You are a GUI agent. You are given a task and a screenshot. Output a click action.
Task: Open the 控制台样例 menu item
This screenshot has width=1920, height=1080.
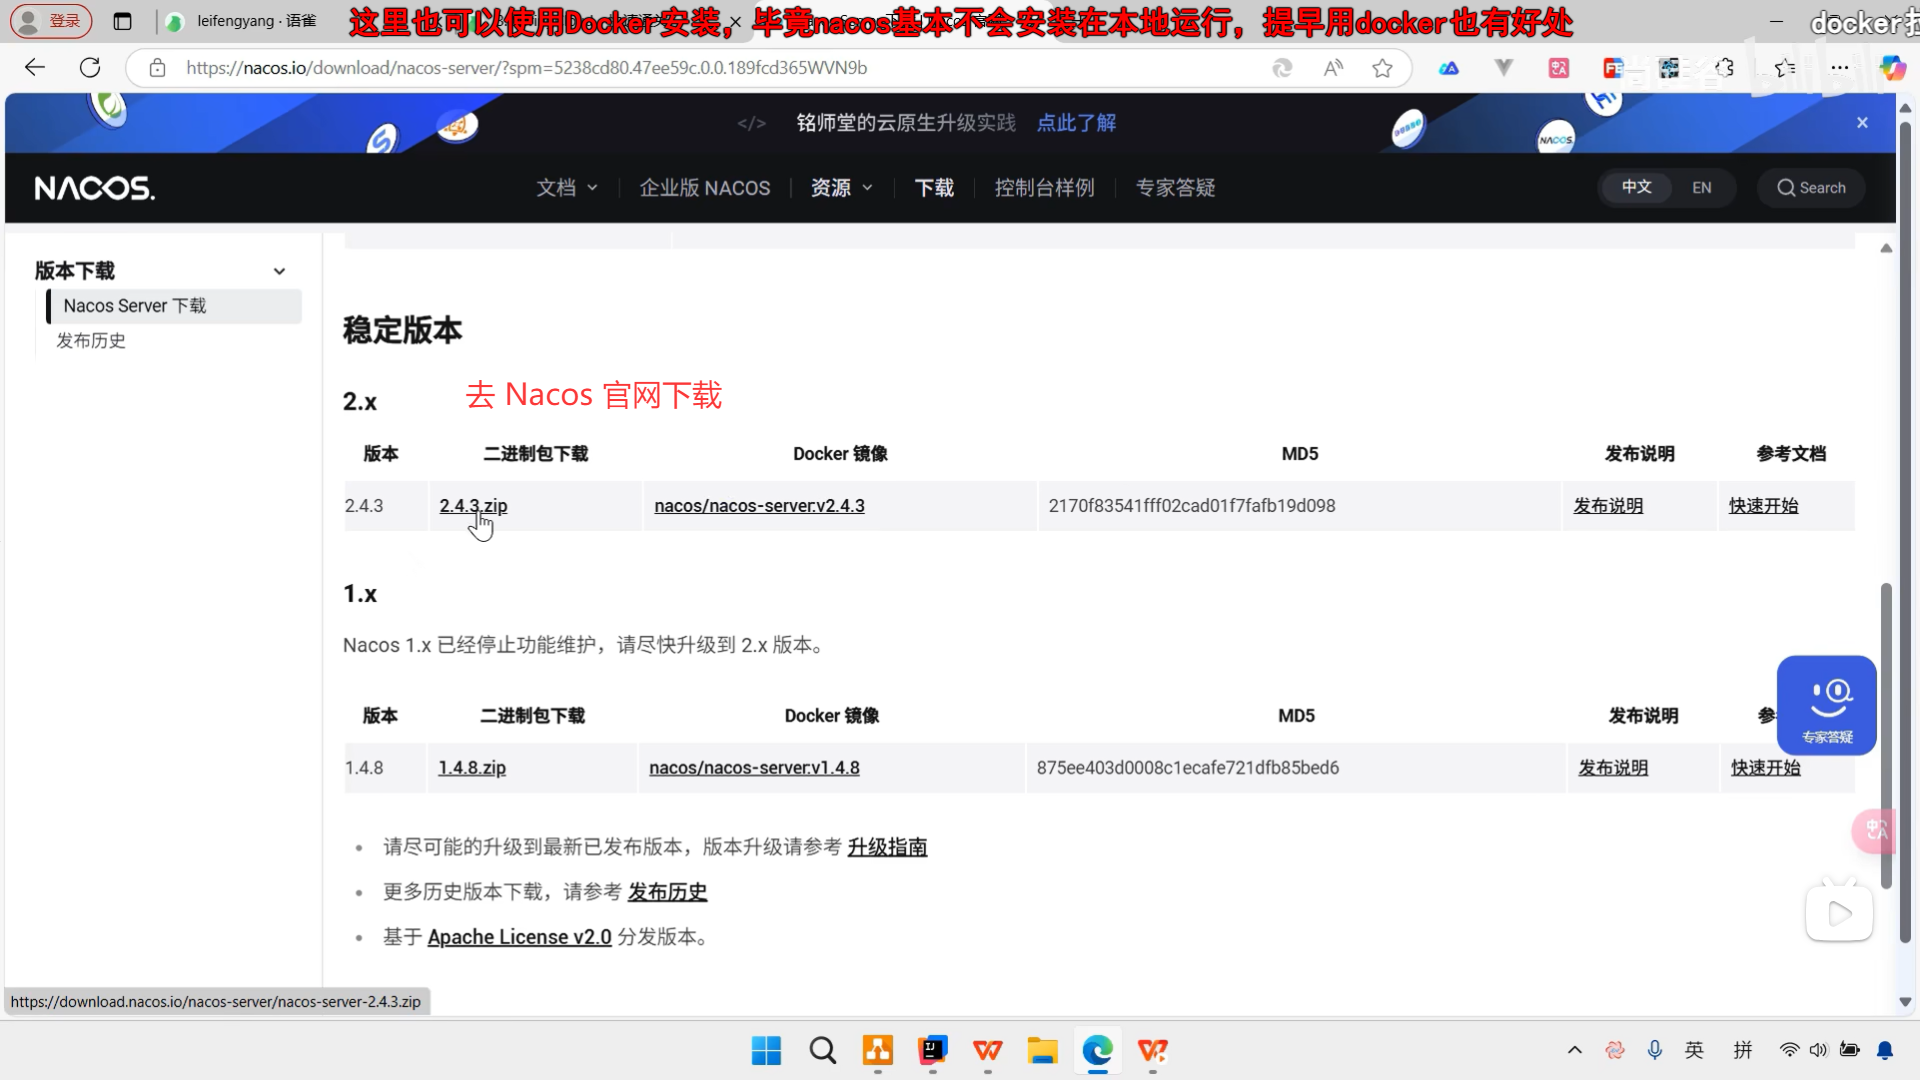click(1044, 187)
